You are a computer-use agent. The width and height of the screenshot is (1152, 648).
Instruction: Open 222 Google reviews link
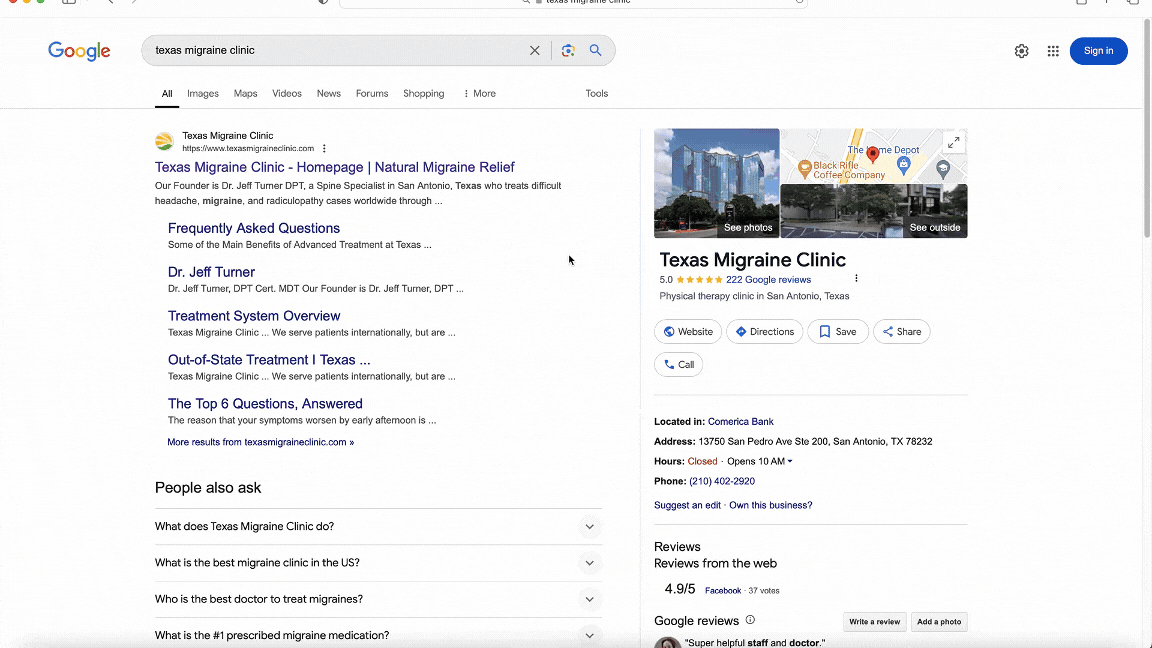coord(768,280)
